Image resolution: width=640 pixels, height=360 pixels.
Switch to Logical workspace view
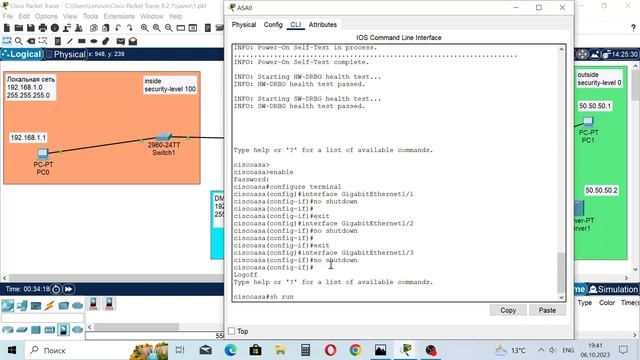pos(22,54)
